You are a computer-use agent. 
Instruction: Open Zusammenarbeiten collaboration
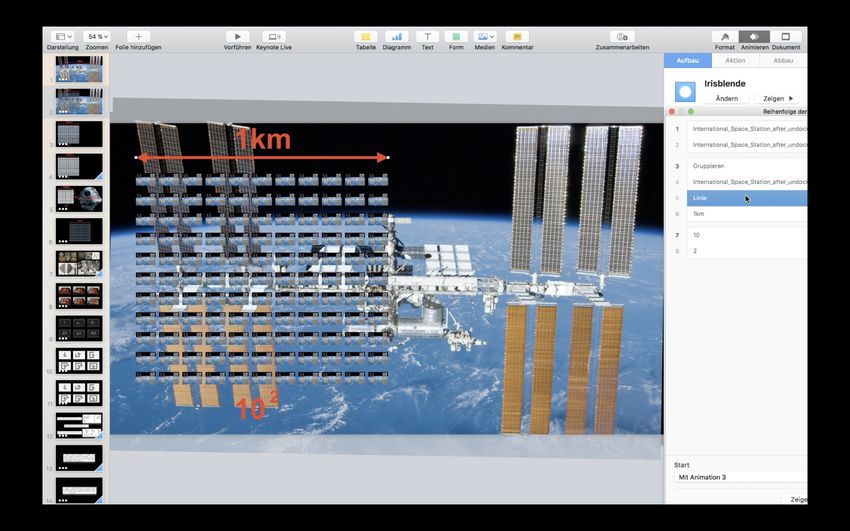622,36
